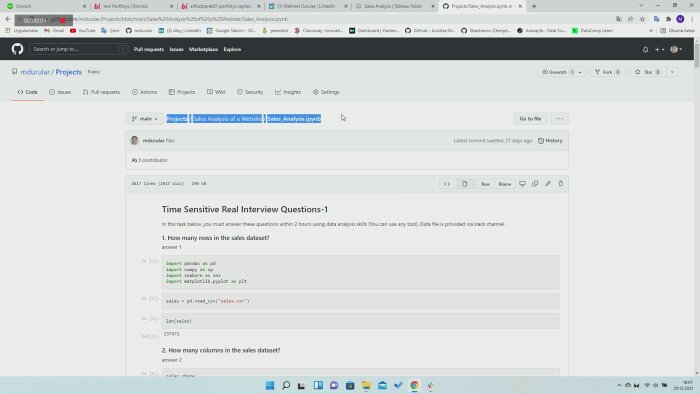Open file in GitHub Desktop icon
Screen dimensions: 700x394
tap(522, 183)
